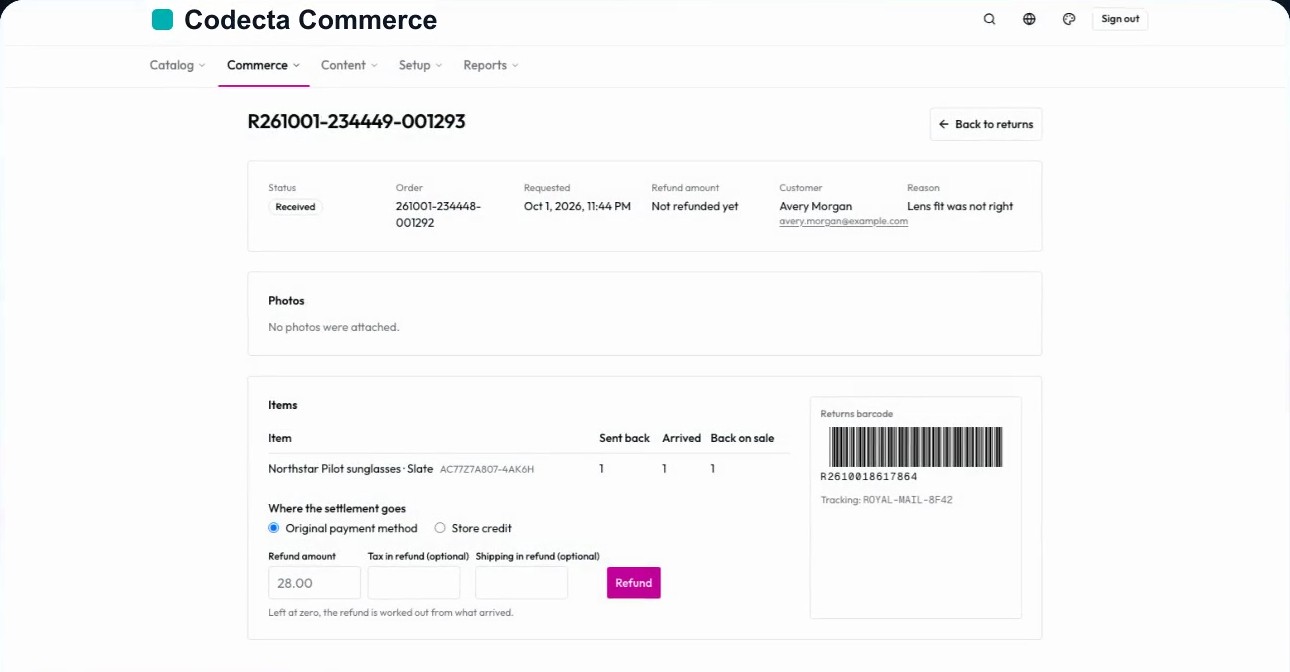Click the Northstar Pilot sunglasses item name
This screenshot has height=672, width=1290.
coord(351,469)
